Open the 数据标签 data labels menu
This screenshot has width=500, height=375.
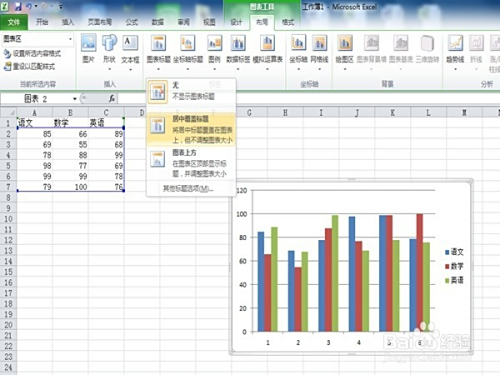(238, 52)
